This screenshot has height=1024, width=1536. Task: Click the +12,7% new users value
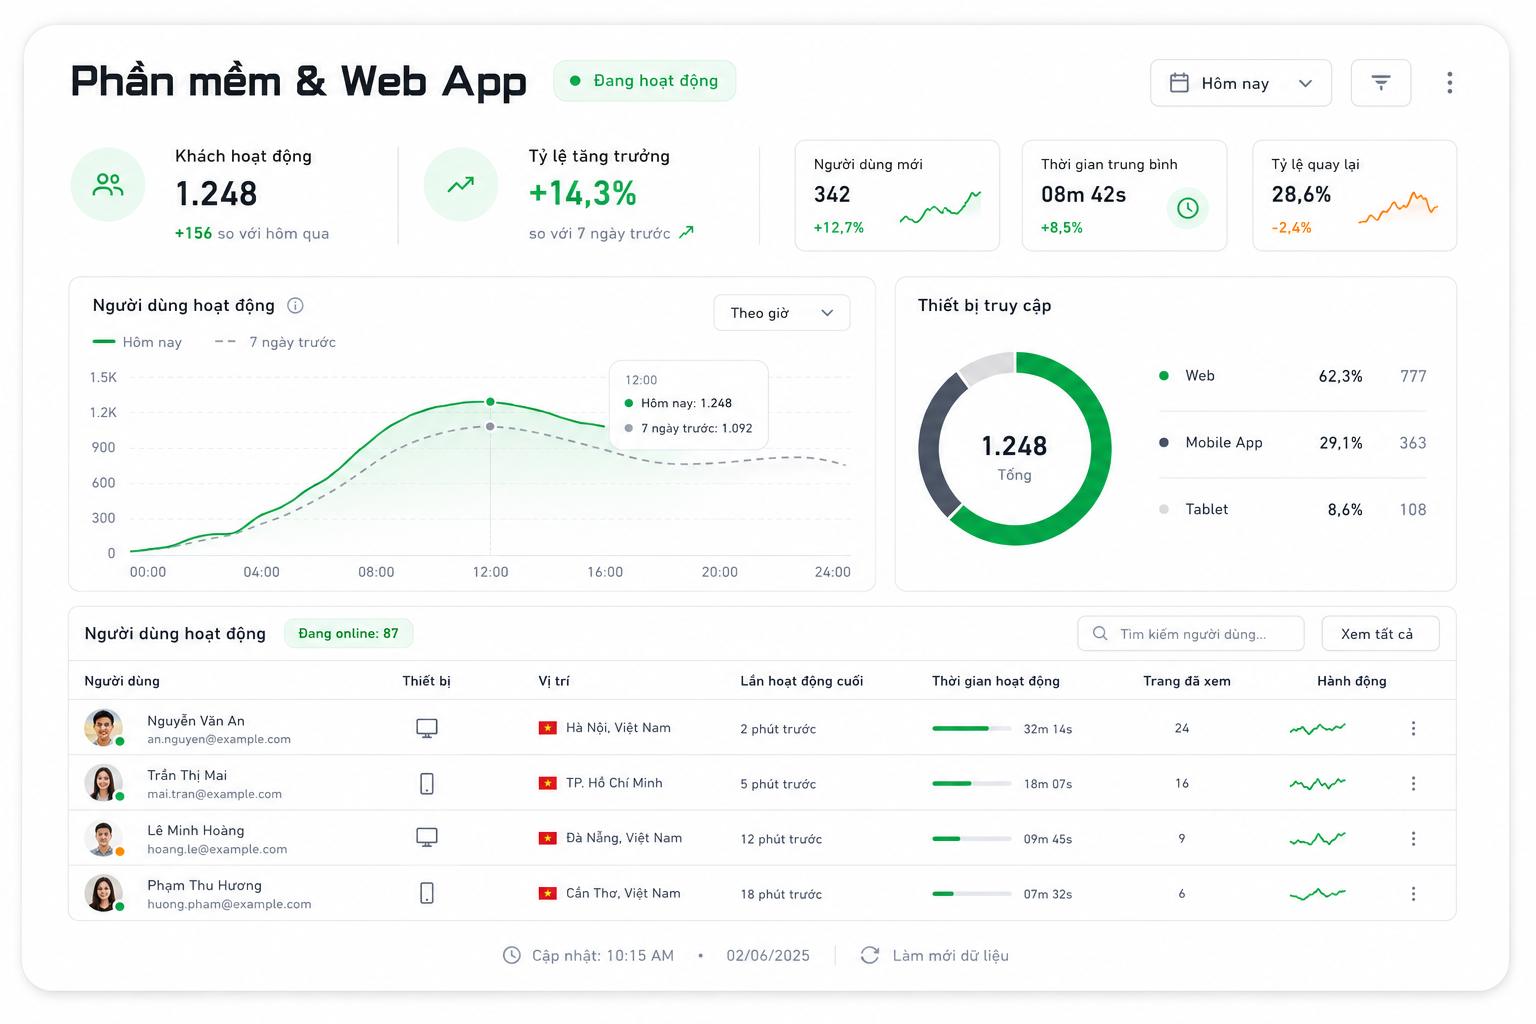pyautogui.click(x=839, y=228)
